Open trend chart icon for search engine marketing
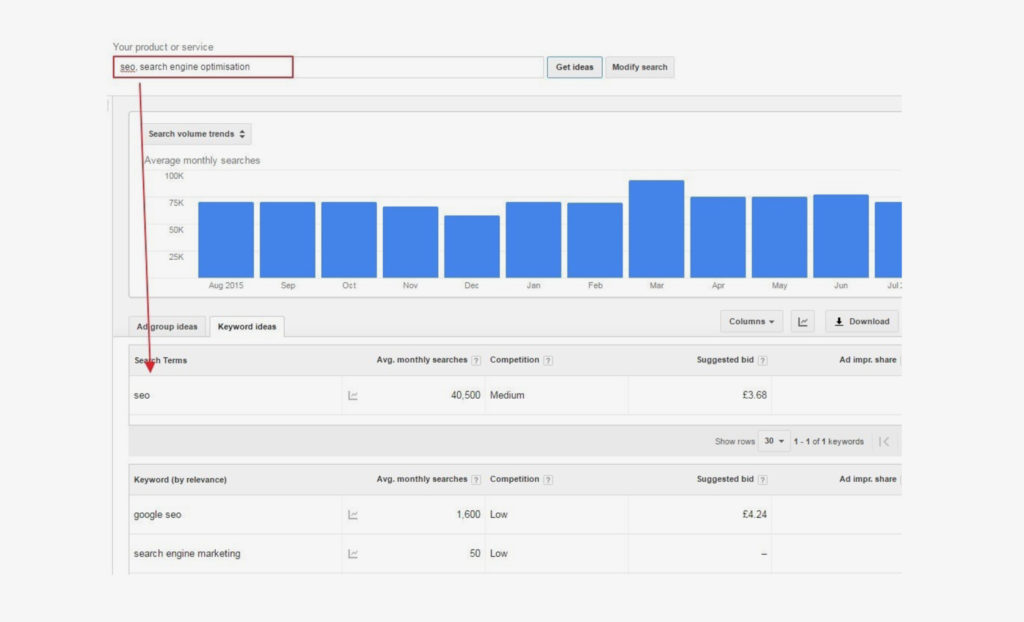The image size is (1024, 622). pyautogui.click(x=353, y=554)
